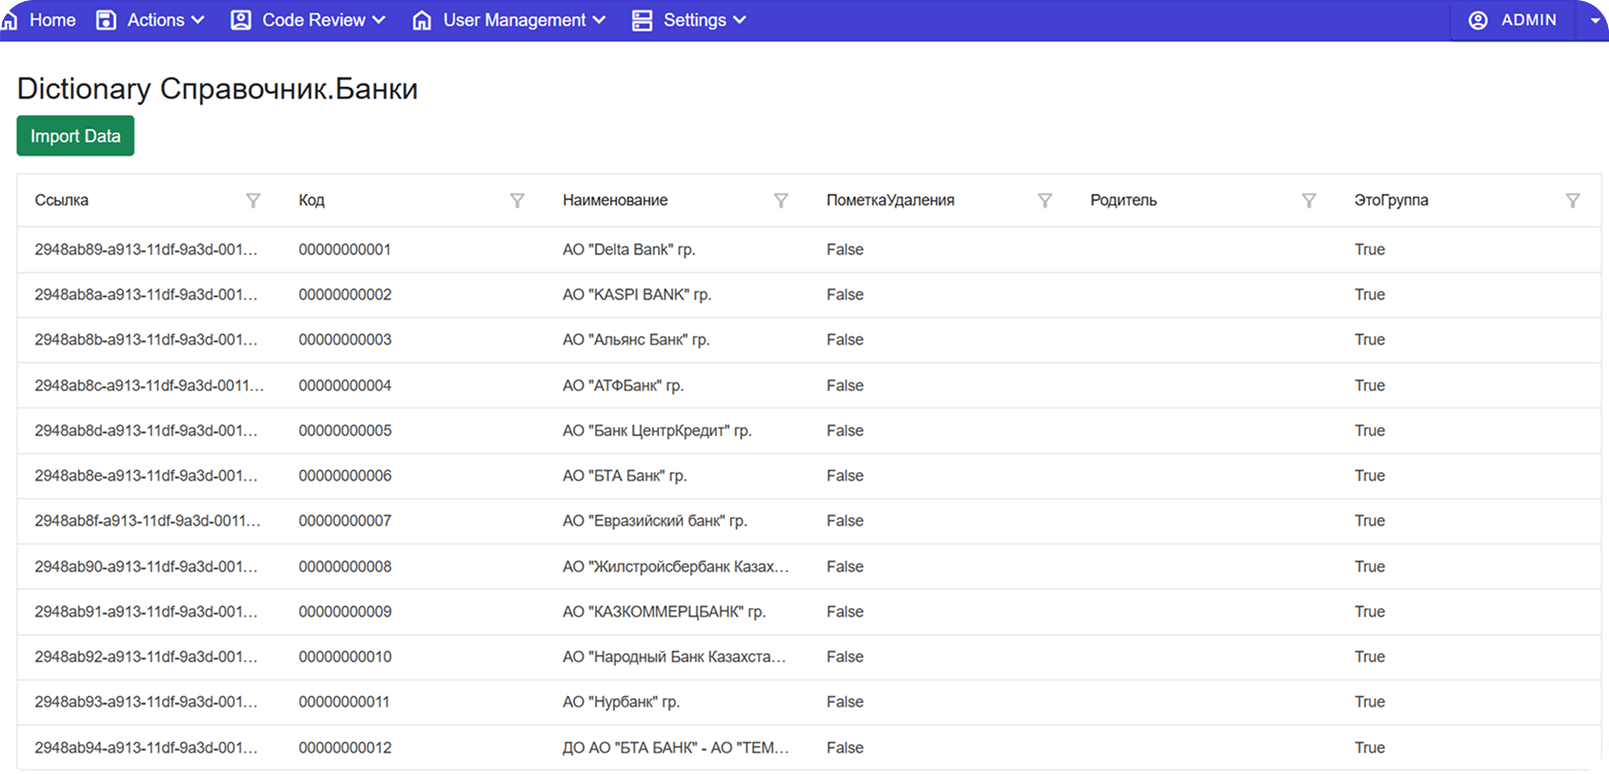Expand the arrow next to ADMIN
Image resolution: width=1609 pixels, height=774 pixels.
[x=1594, y=21]
